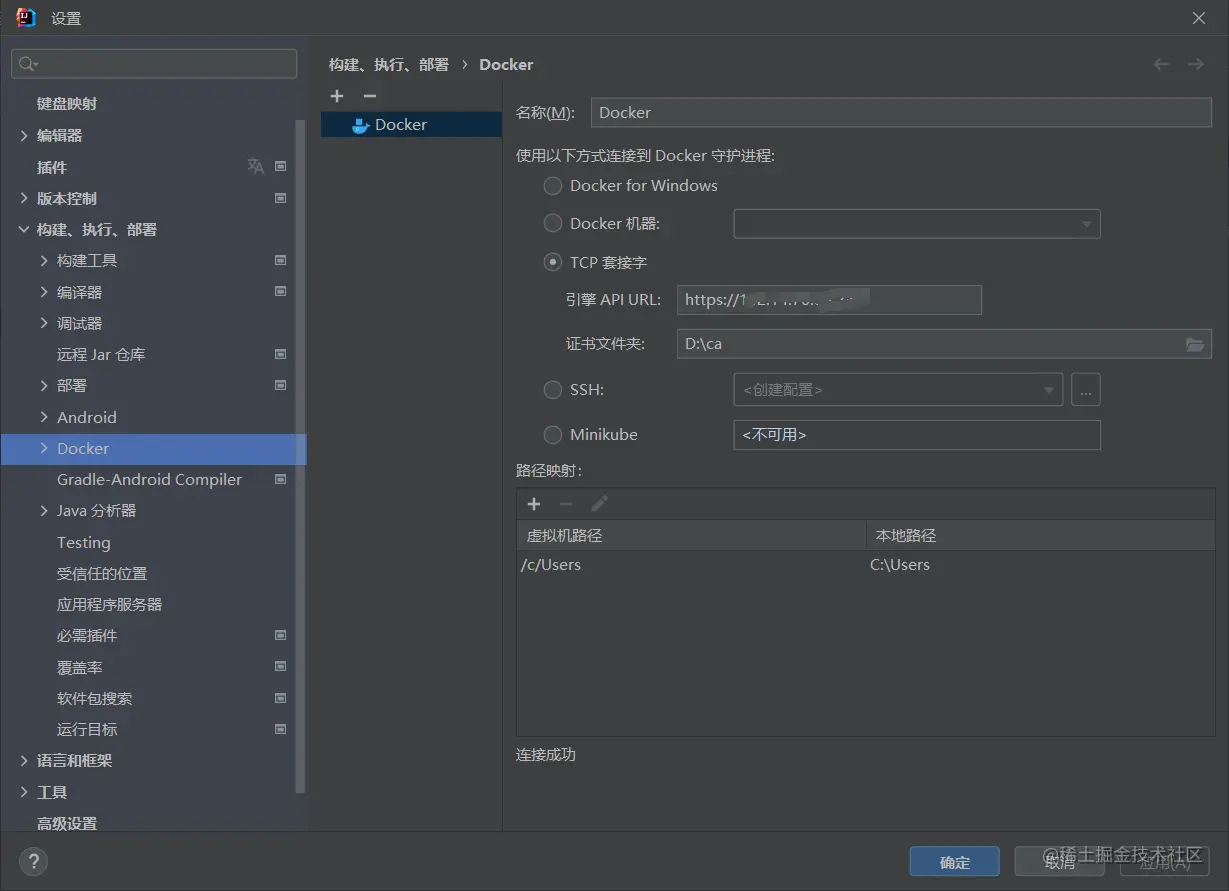Click the project-level icon beside 部署
Viewport: 1229px width, 891px height.
pyautogui.click(x=280, y=385)
